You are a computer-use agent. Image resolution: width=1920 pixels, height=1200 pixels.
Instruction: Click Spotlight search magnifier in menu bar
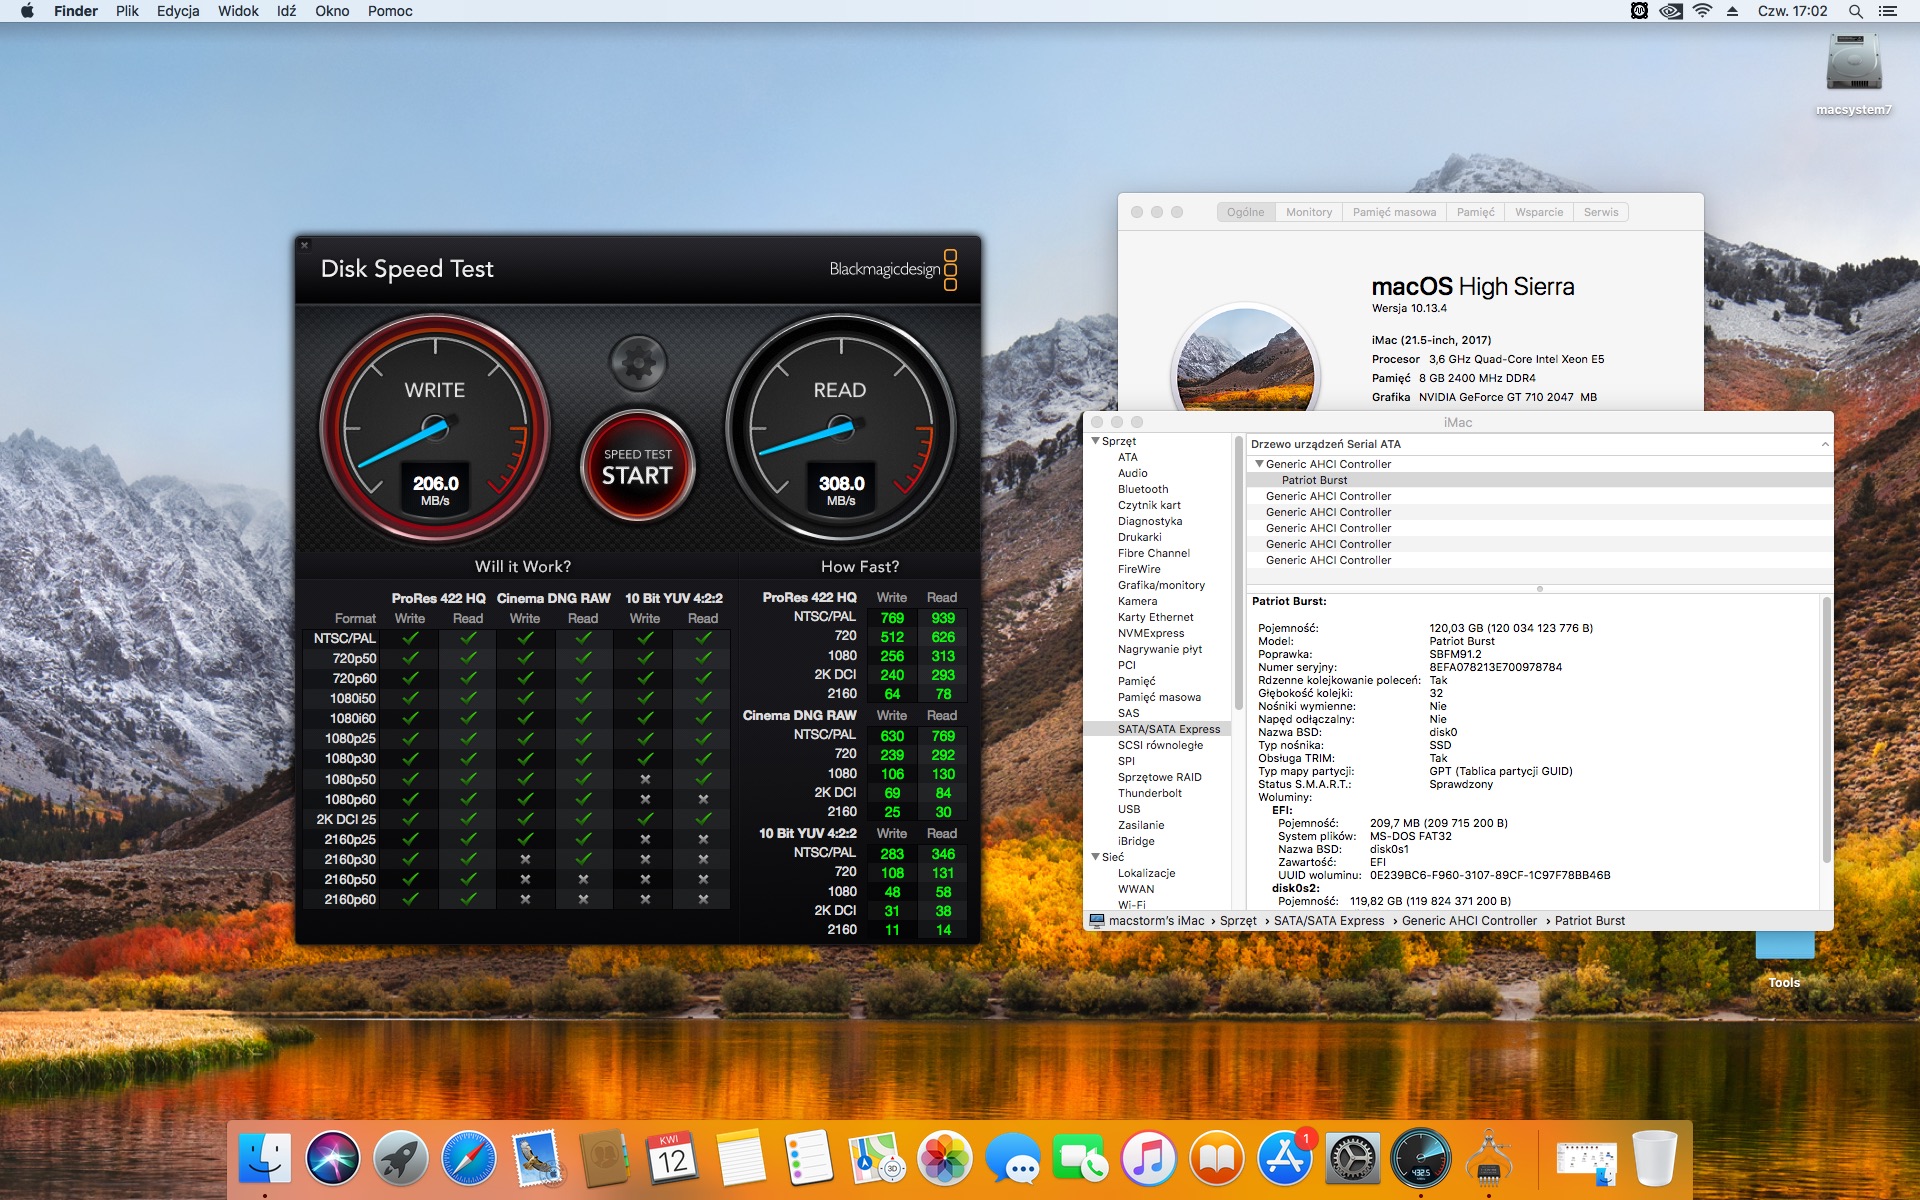(1855, 11)
